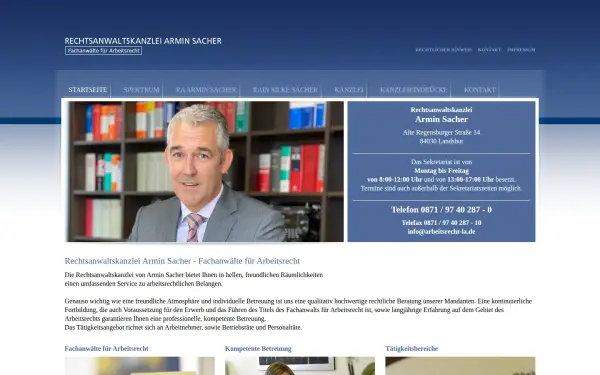Click the Alte Regensburger Straße 14 address
This screenshot has height=375, width=600.
coord(441,132)
